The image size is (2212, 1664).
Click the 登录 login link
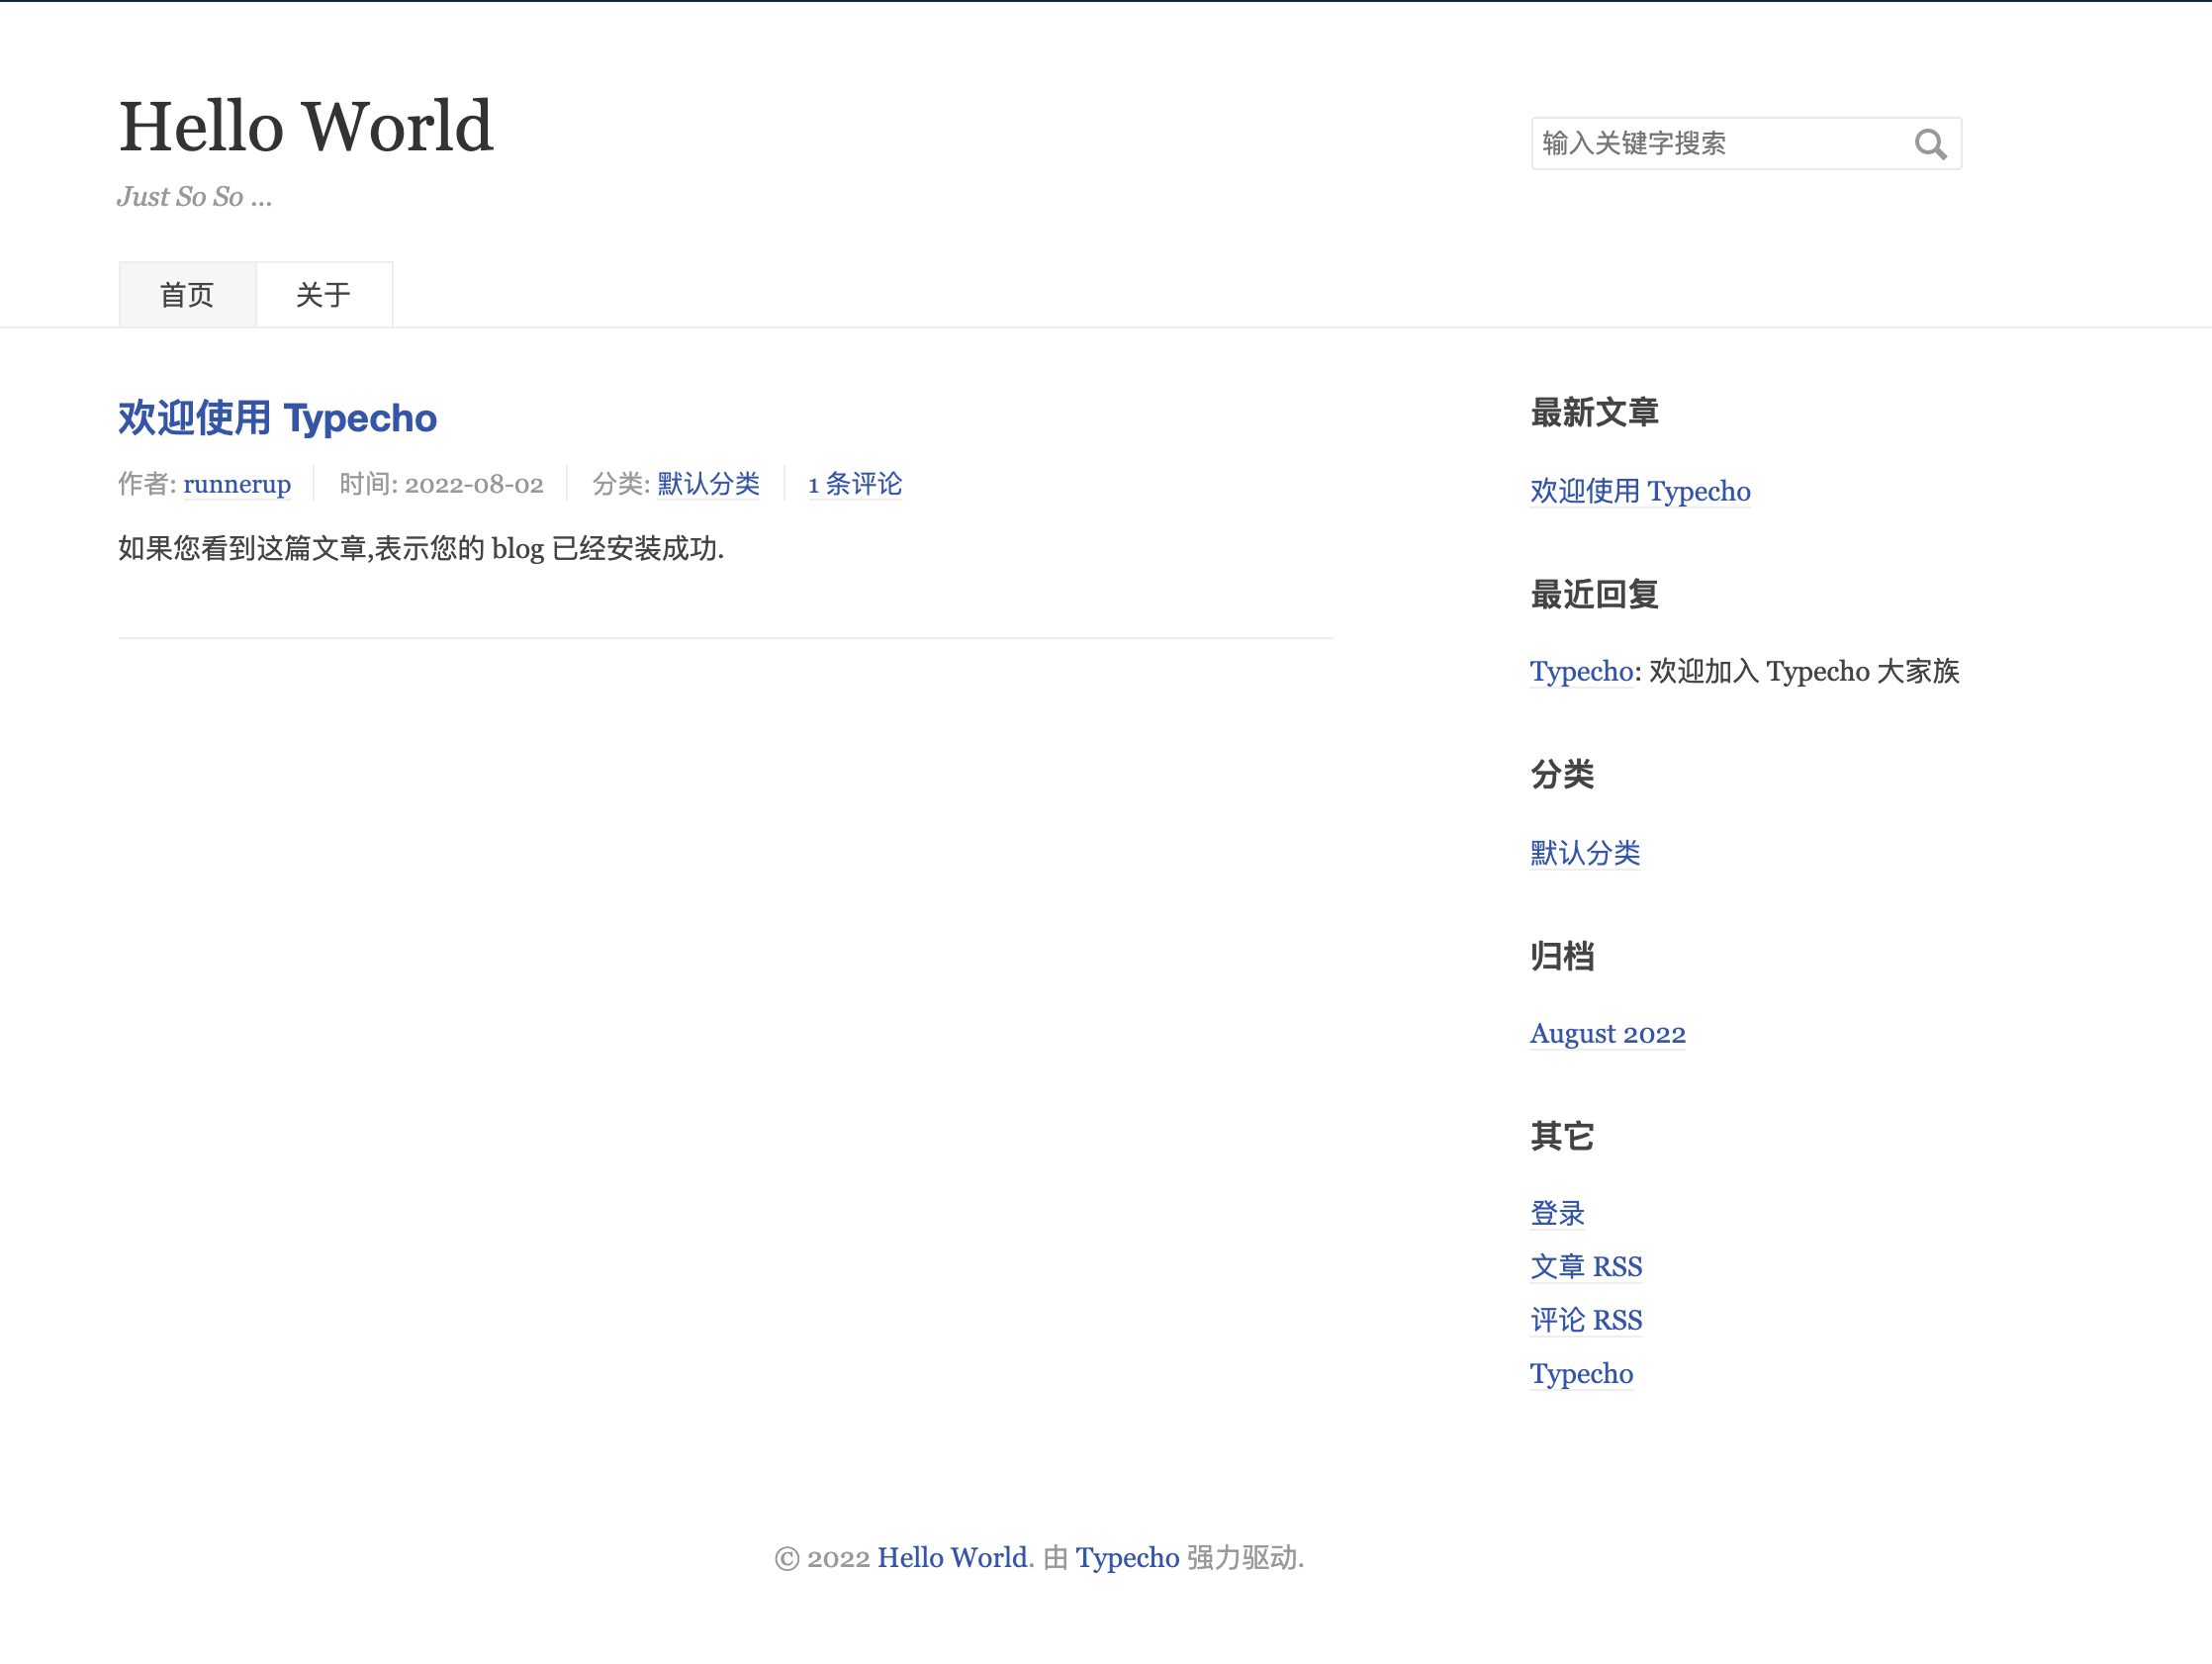click(x=1557, y=1213)
